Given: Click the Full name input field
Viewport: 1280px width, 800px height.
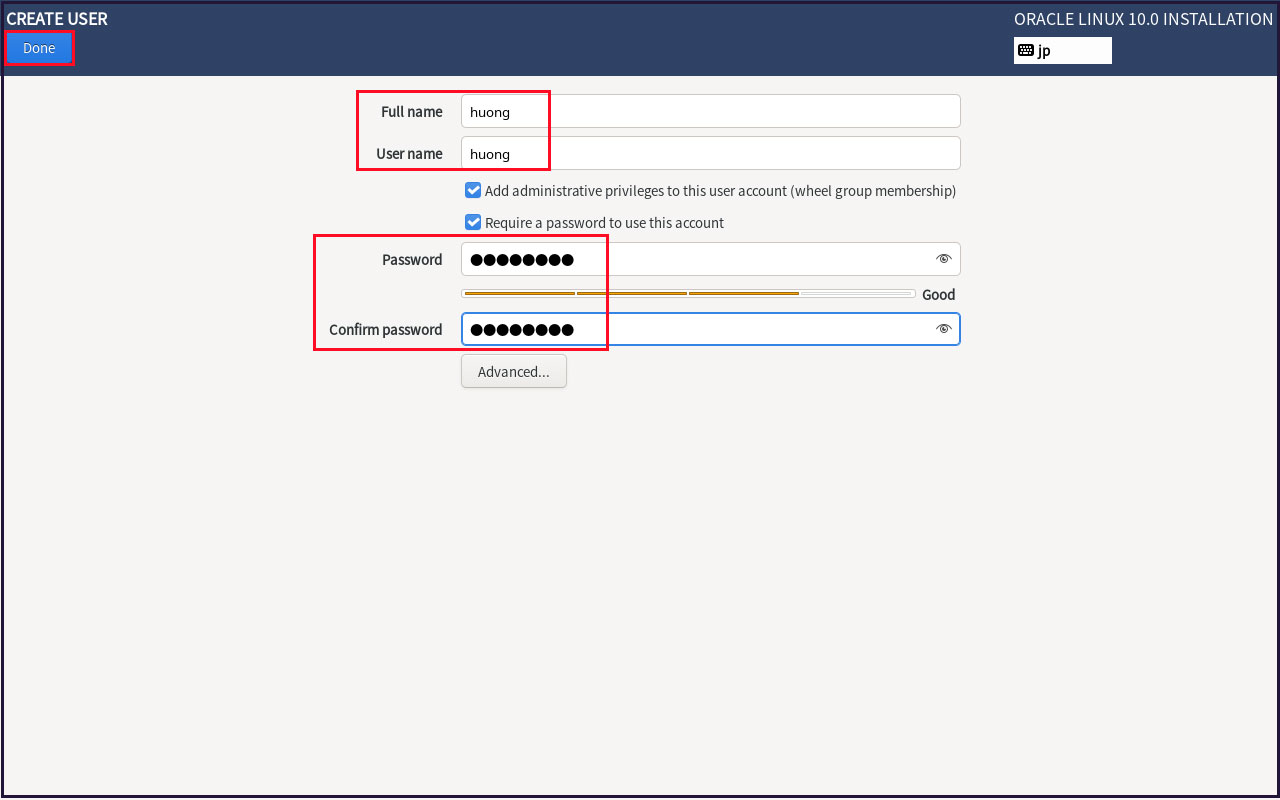Looking at the screenshot, I should pos(711,112).
